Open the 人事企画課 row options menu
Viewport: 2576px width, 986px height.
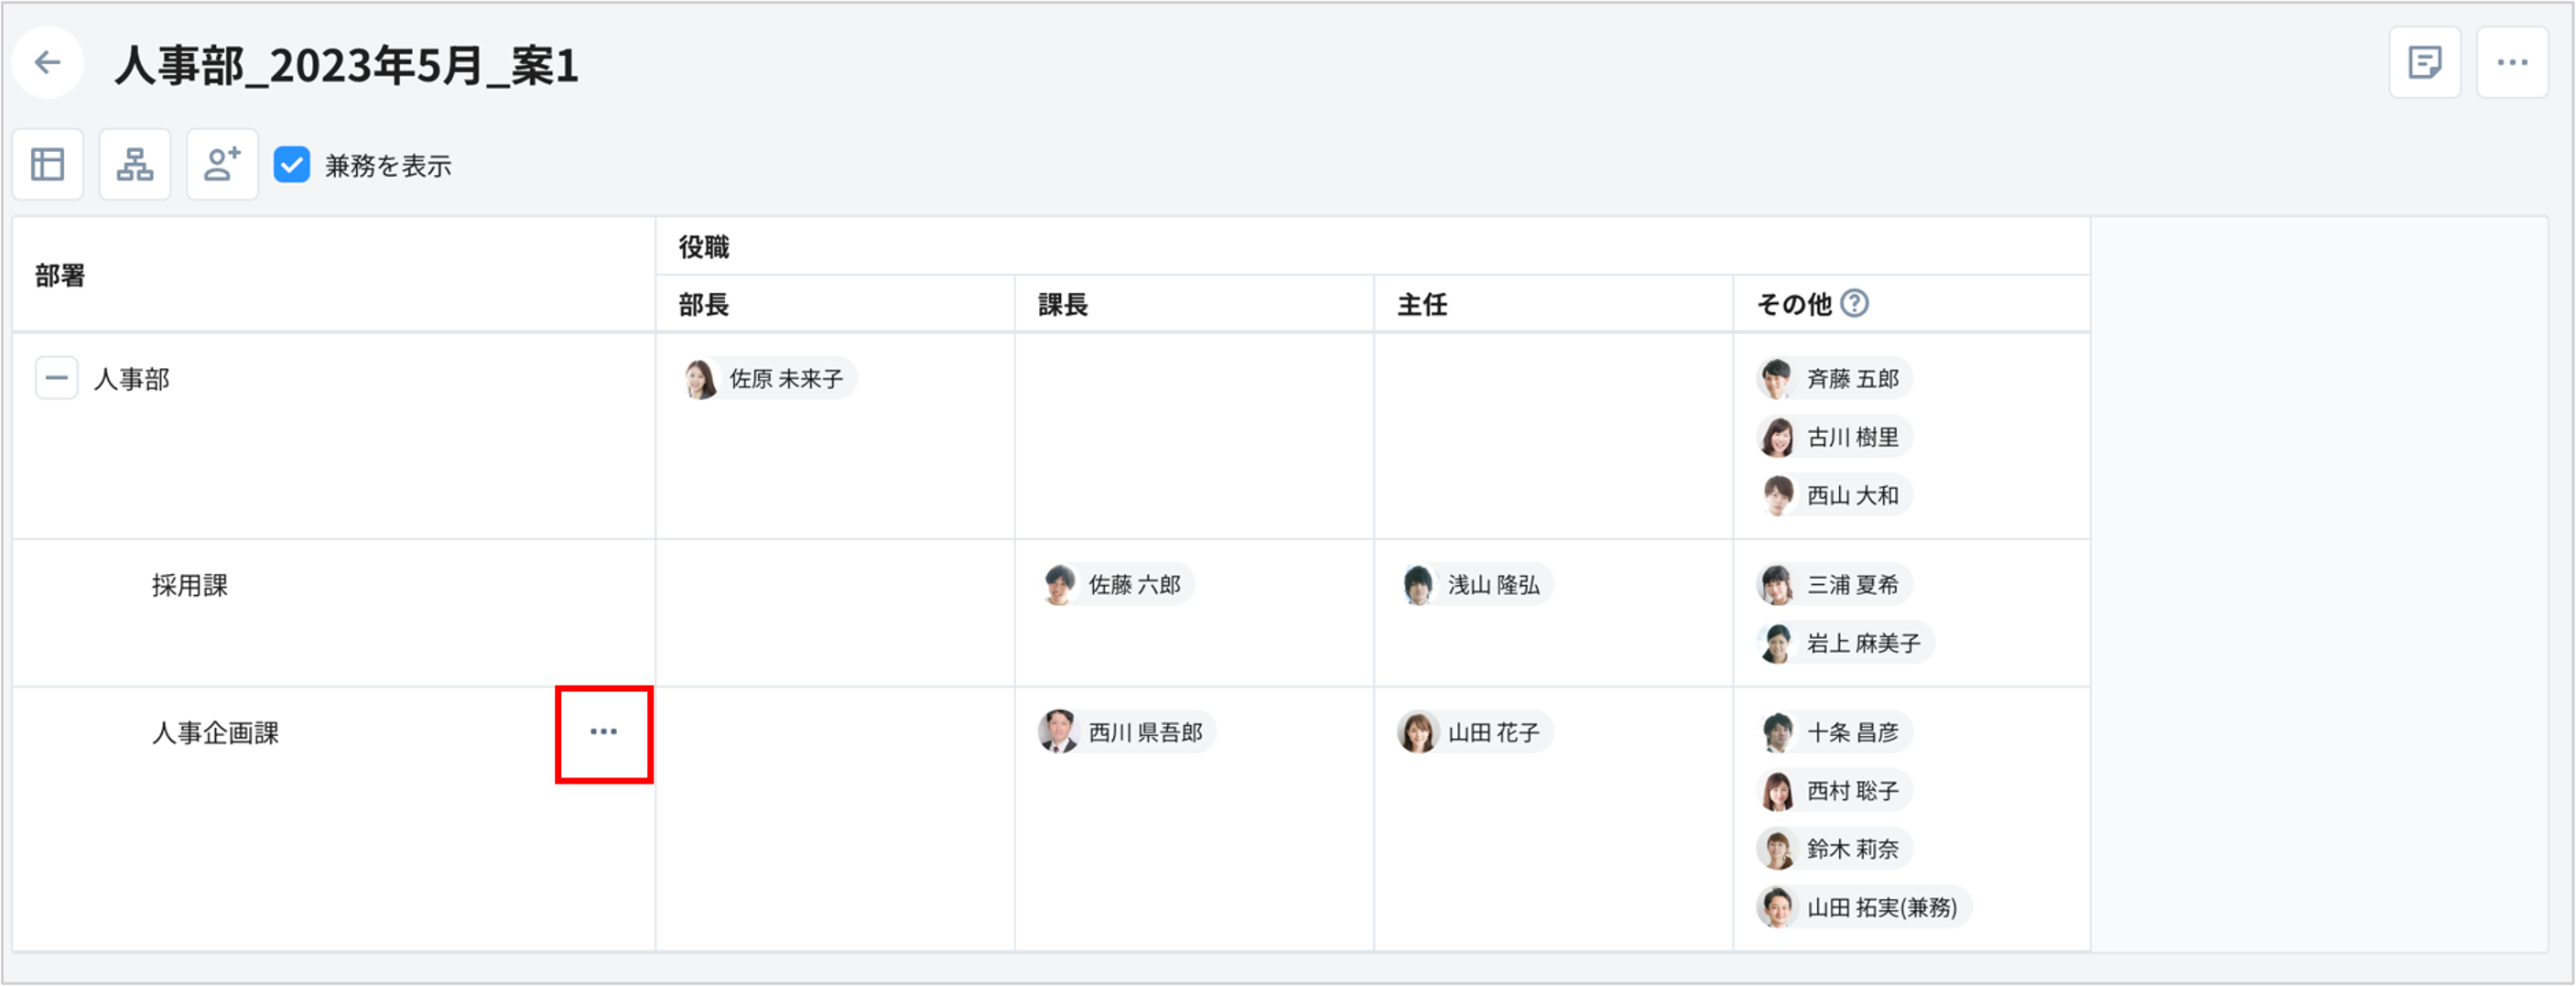603,733
